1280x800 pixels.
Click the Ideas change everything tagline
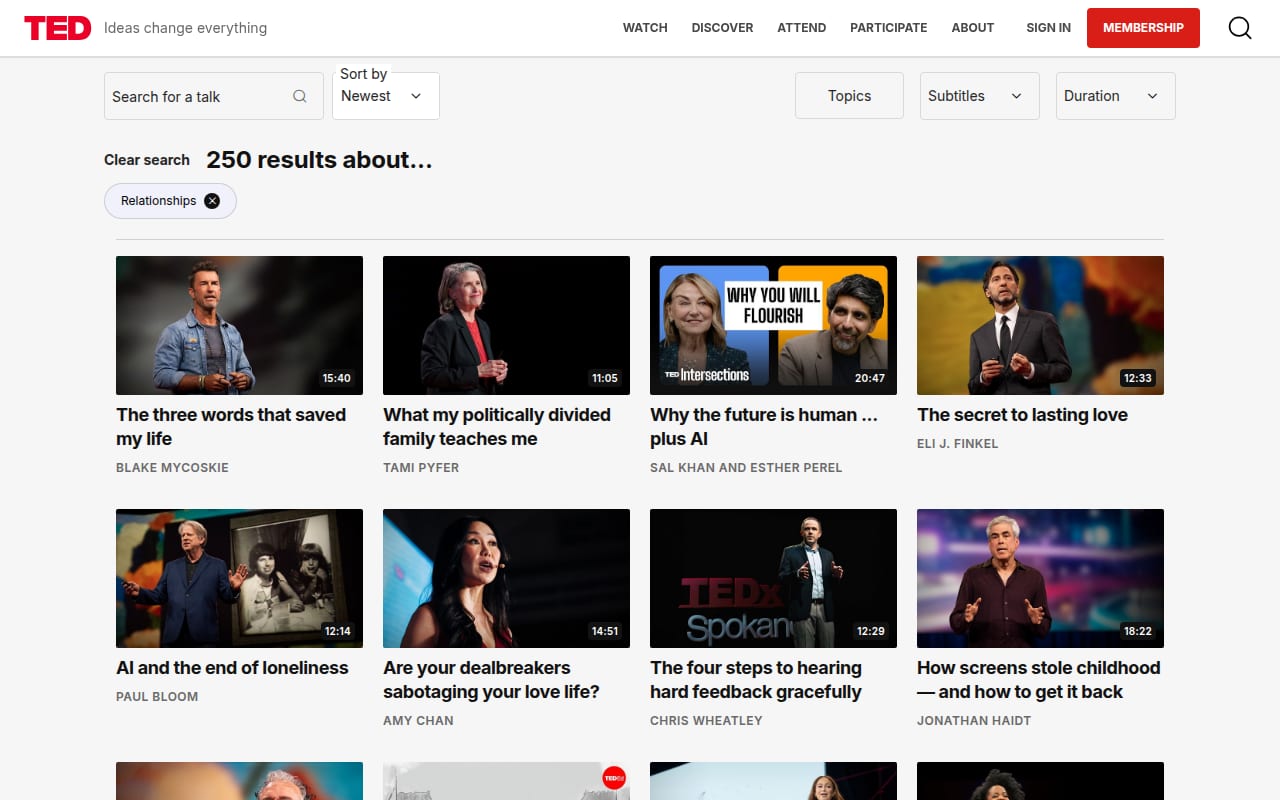(185, 28)
